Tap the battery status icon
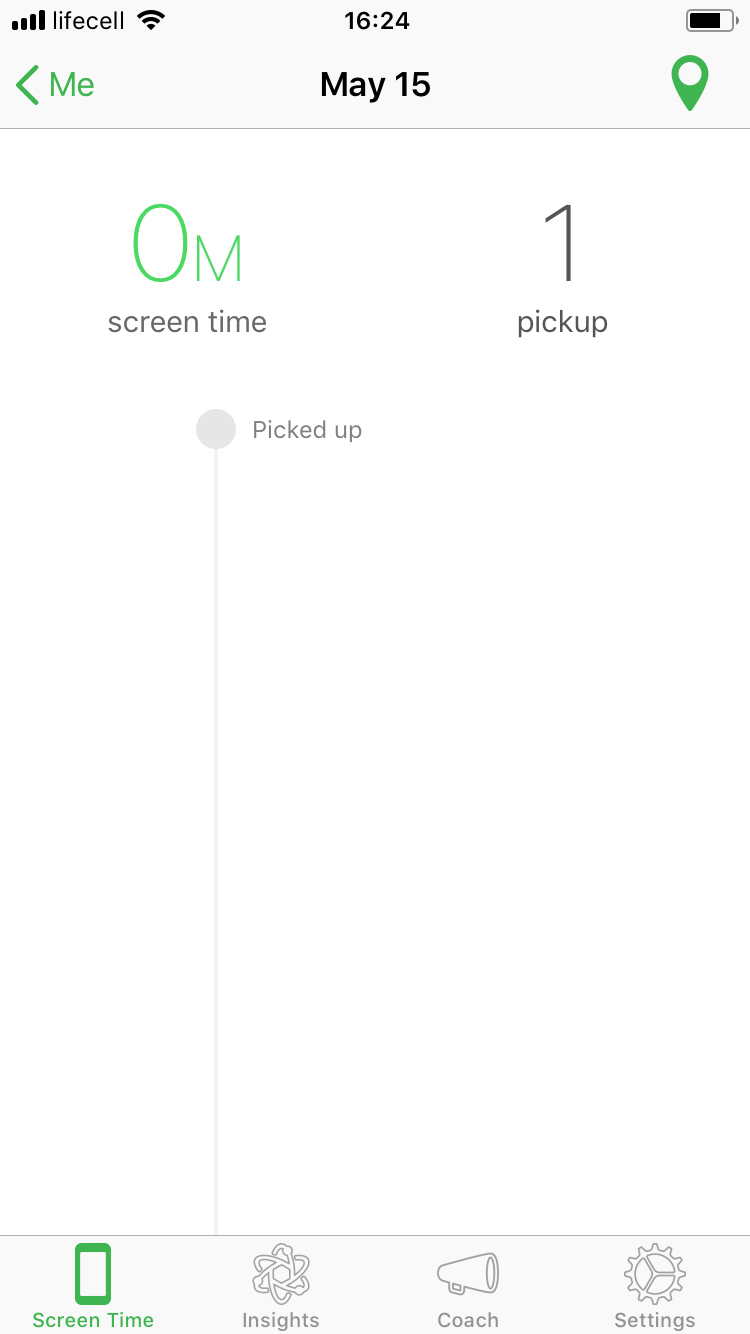This screenshot has height=1334, width=750. click(710, 21)
